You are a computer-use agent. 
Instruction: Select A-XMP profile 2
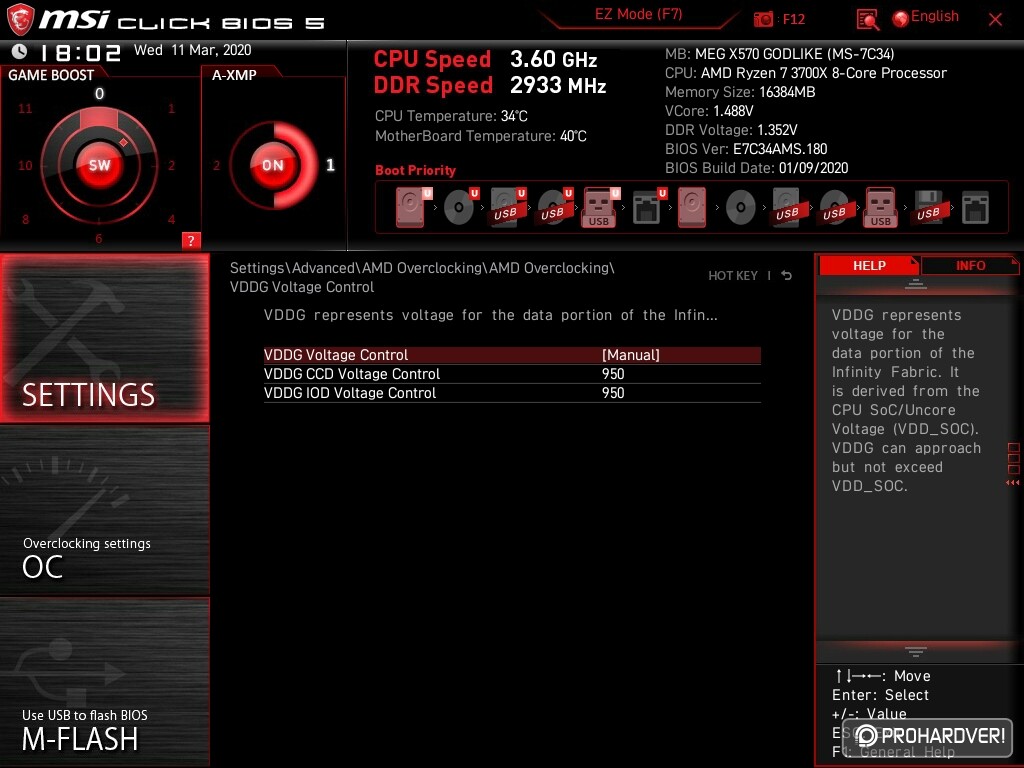(x=216, y=165)
